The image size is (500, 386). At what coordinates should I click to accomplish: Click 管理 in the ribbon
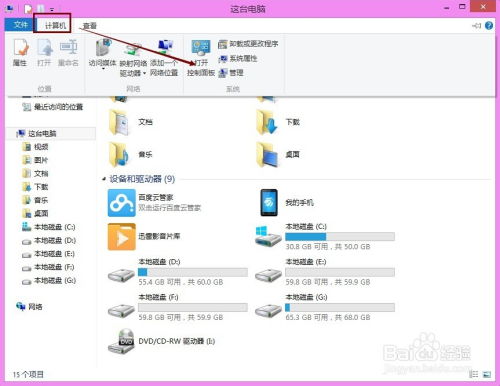pyautogui.click(x=231, y=73)
